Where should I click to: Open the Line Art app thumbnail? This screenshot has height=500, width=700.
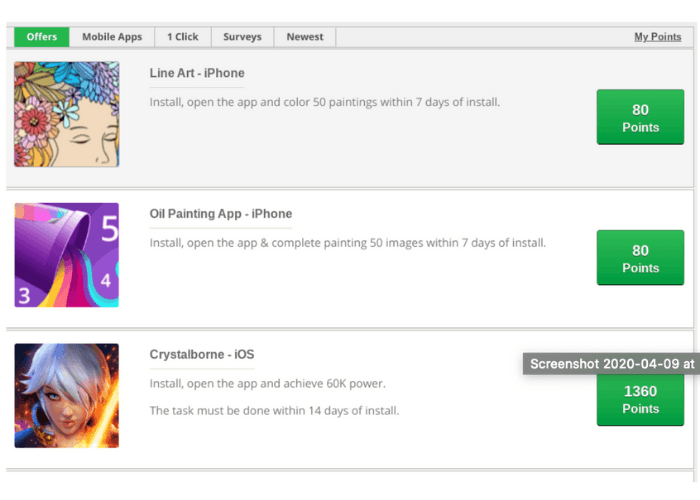(x=67, y=114)
